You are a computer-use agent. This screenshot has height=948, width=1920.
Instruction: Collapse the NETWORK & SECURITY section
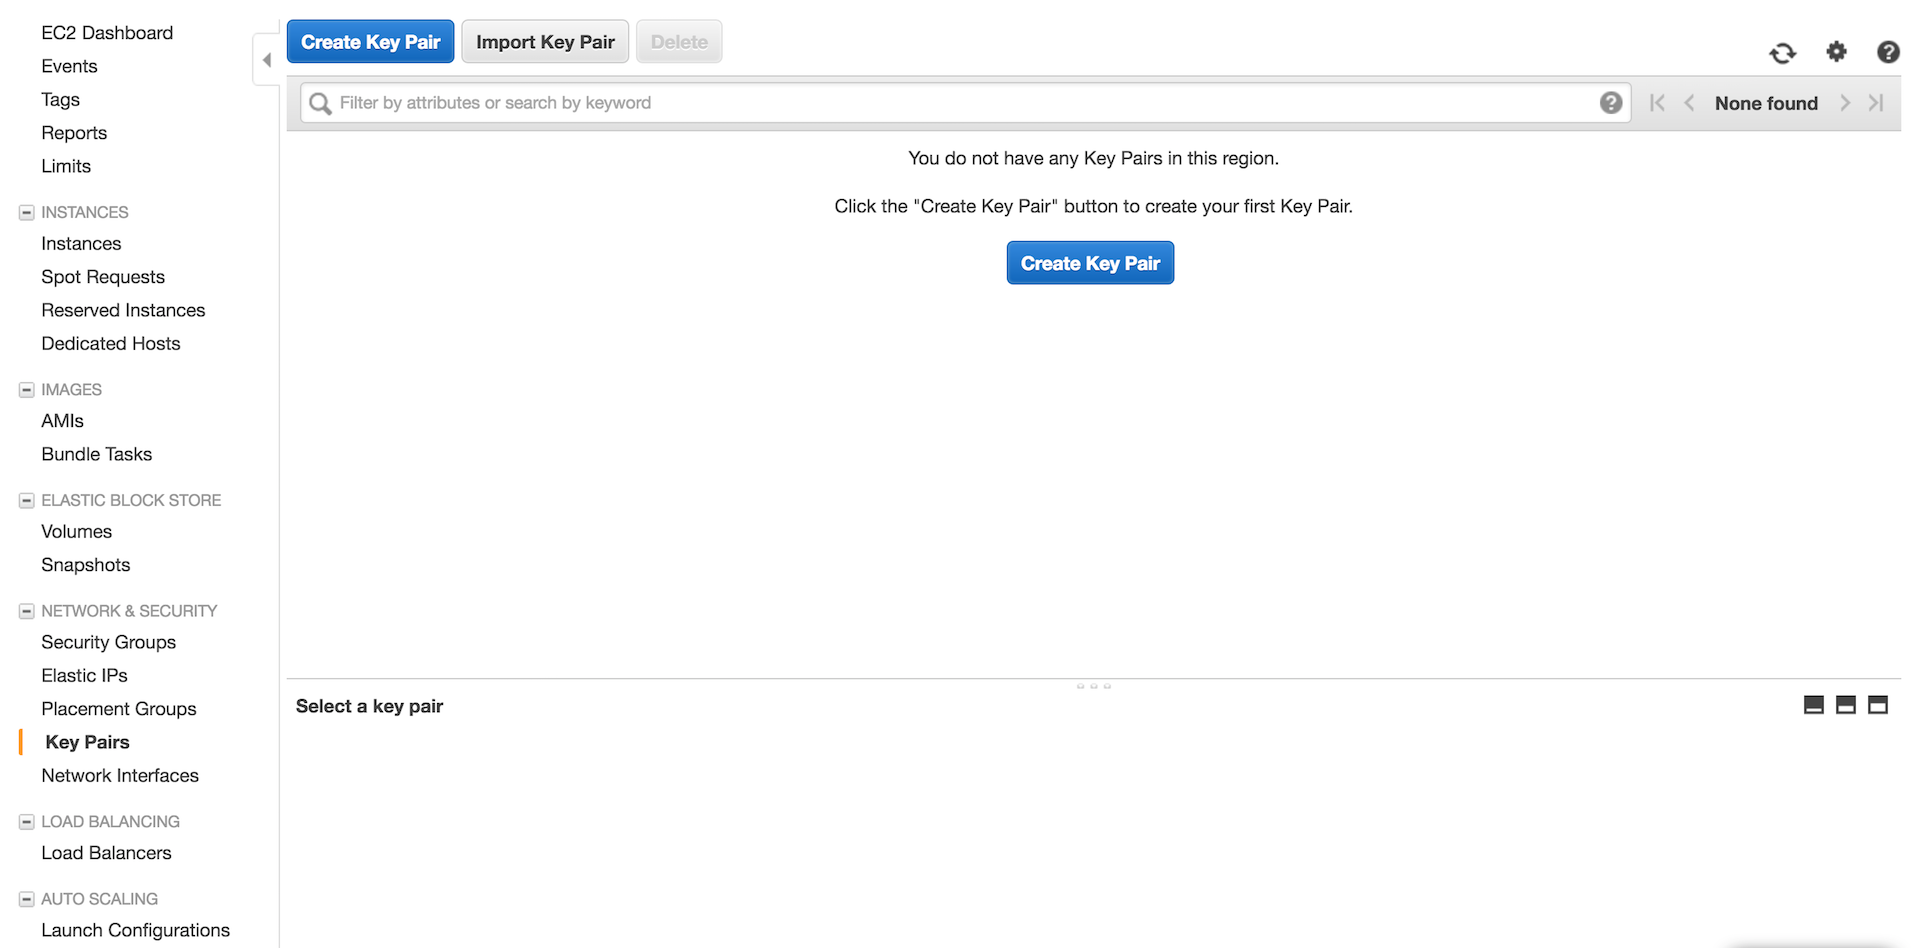coord(27,611)
